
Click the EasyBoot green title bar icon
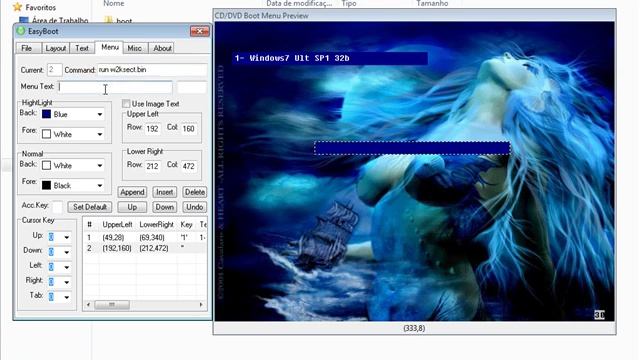coord(21,31)
